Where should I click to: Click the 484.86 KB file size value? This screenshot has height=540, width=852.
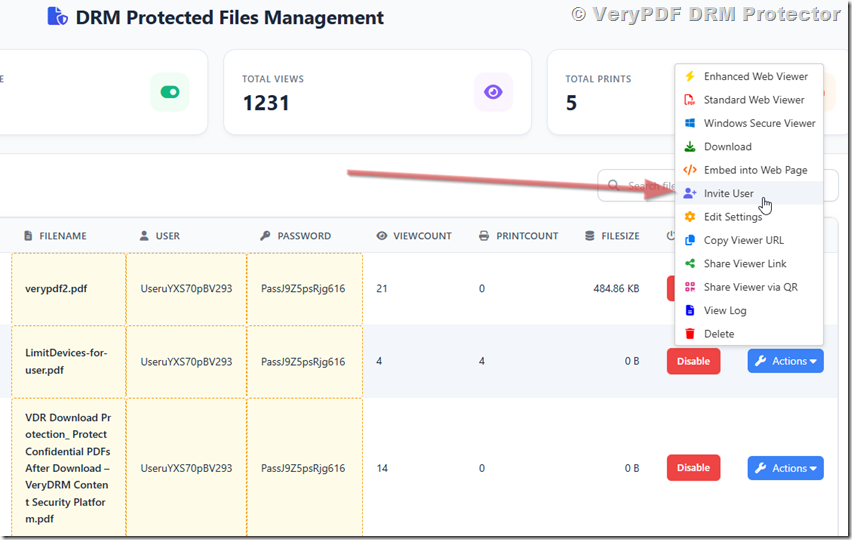click(616, 288)
